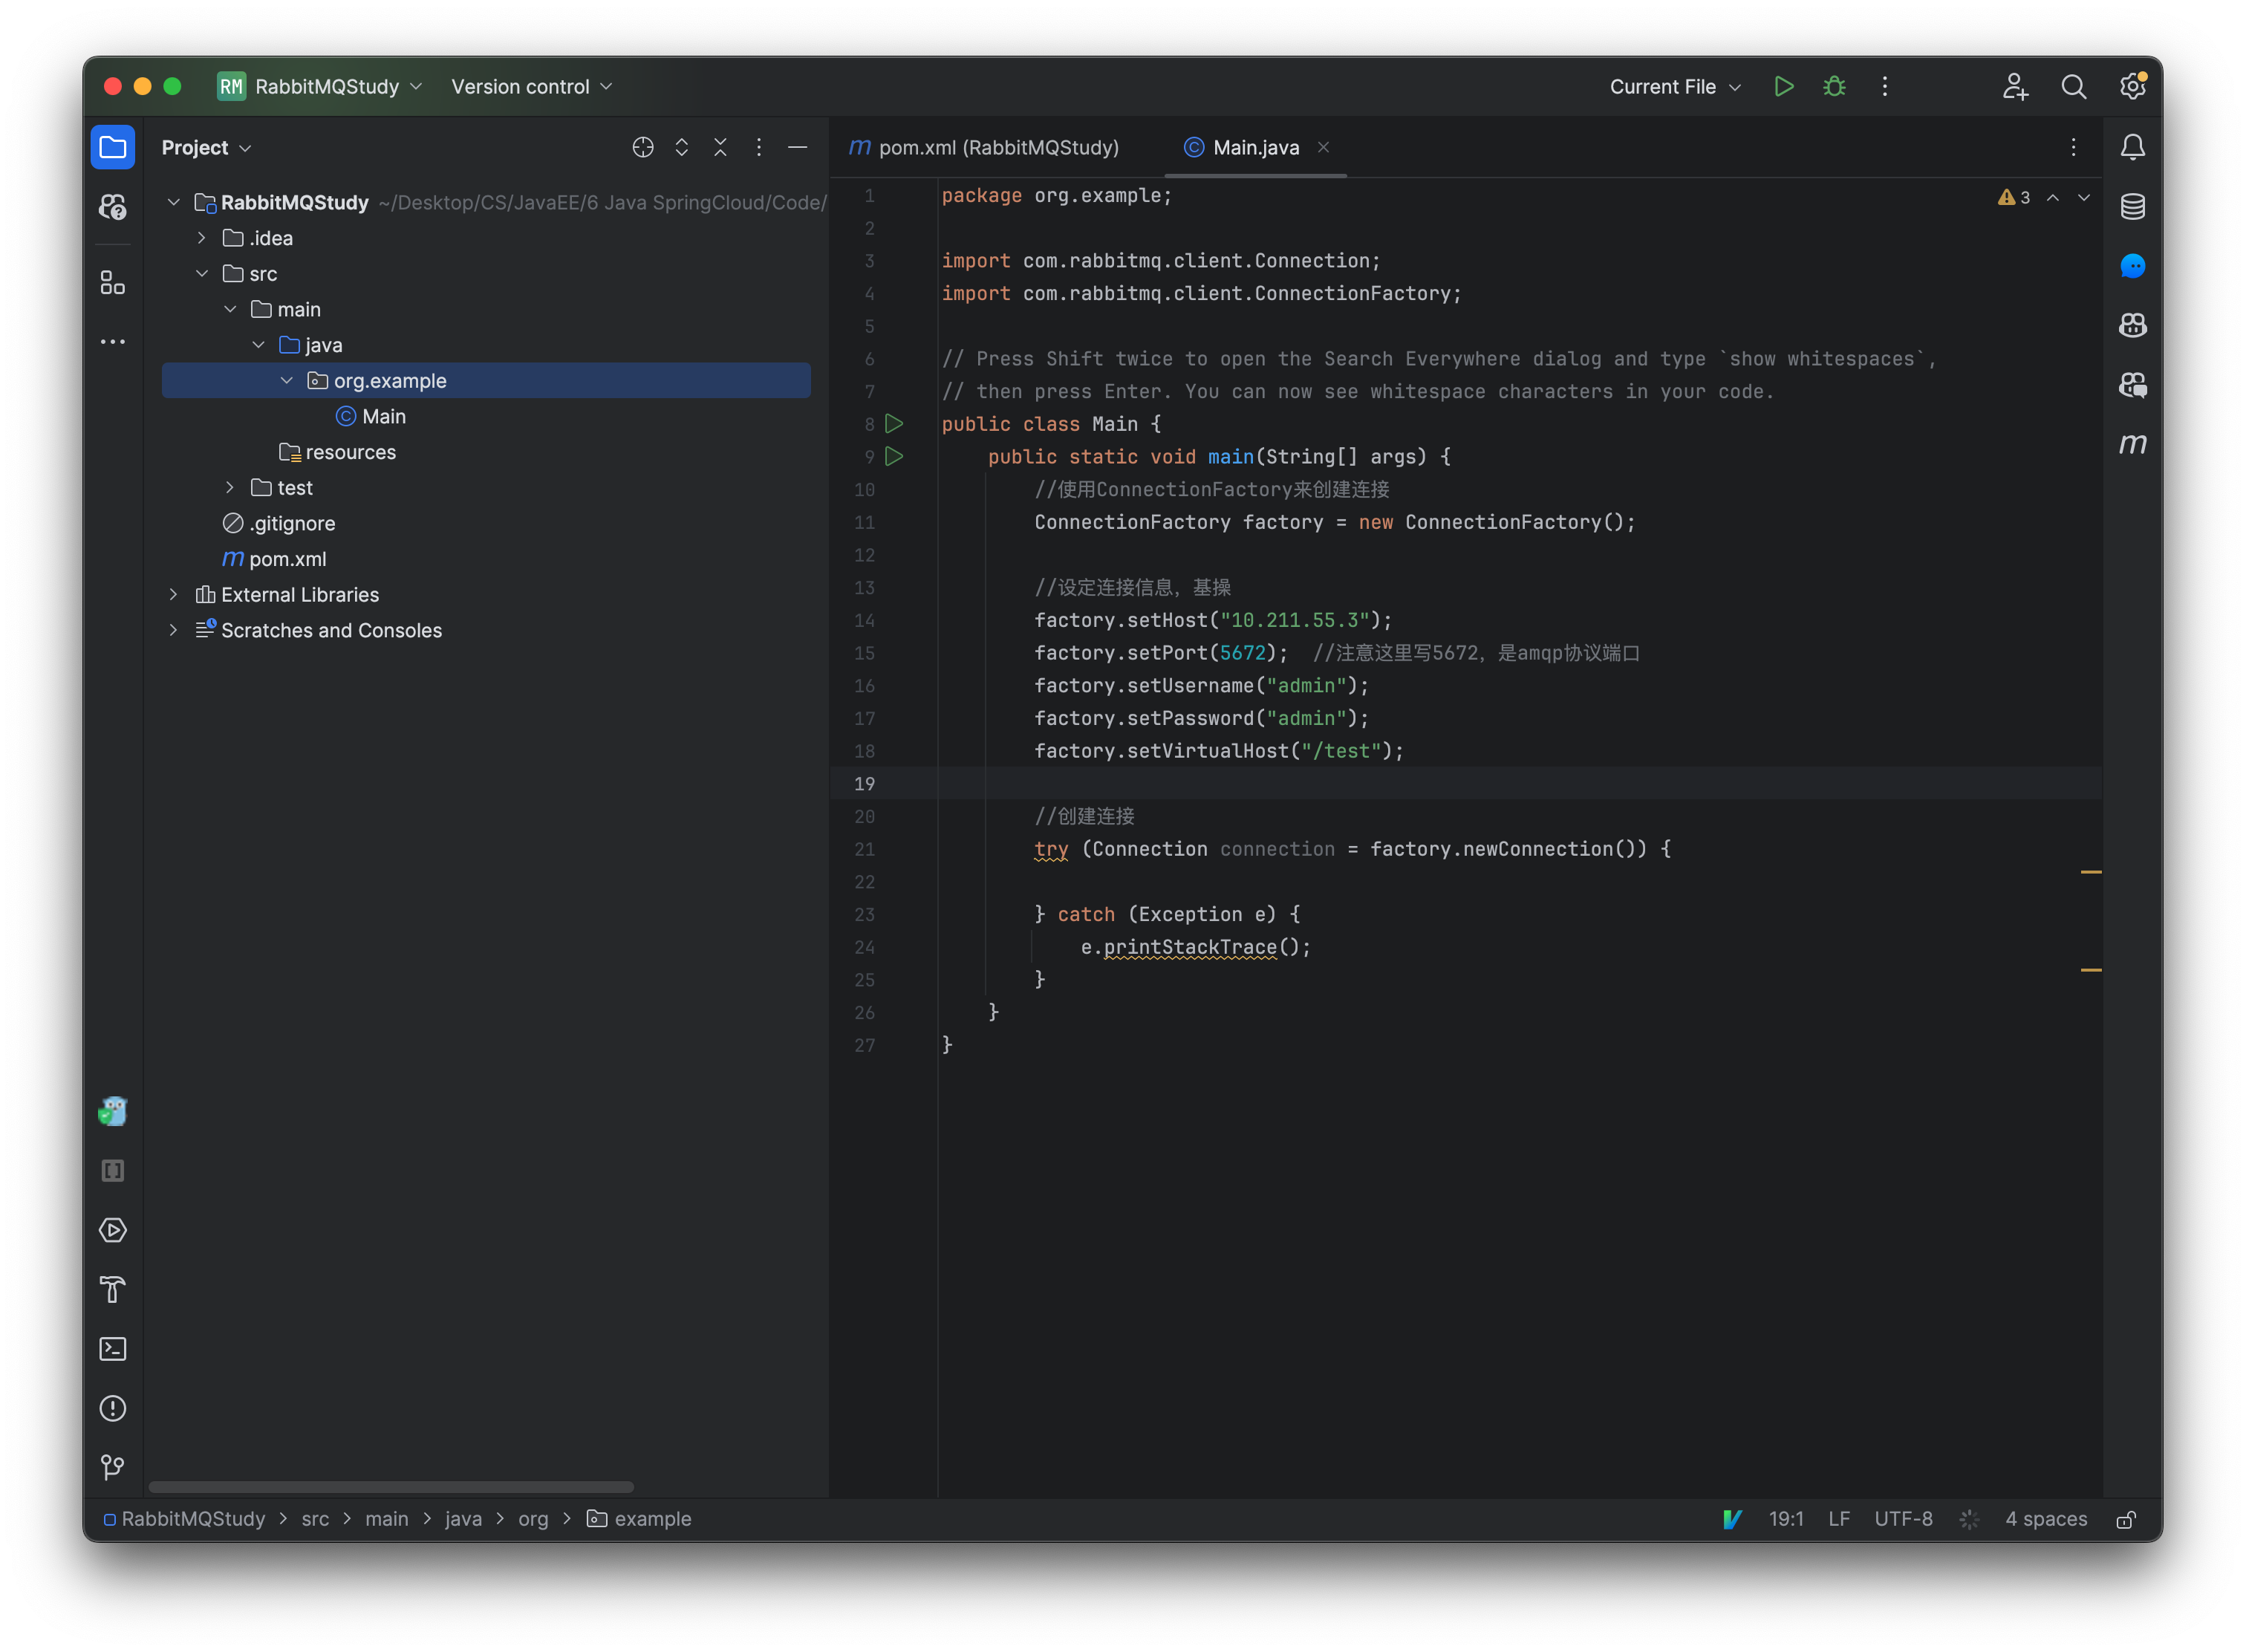Click the Debug bug icon

pyautogui.click(x=1833, y=87)
